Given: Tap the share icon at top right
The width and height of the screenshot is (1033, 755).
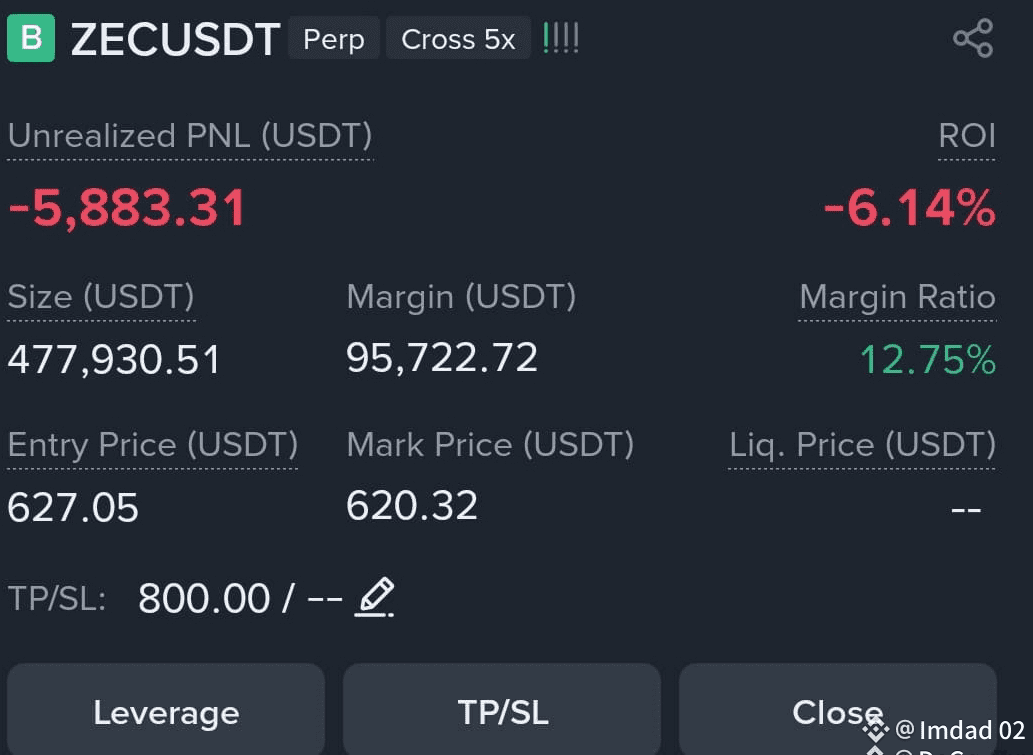Looking at the screenshot, I should [x=973, y=38].
